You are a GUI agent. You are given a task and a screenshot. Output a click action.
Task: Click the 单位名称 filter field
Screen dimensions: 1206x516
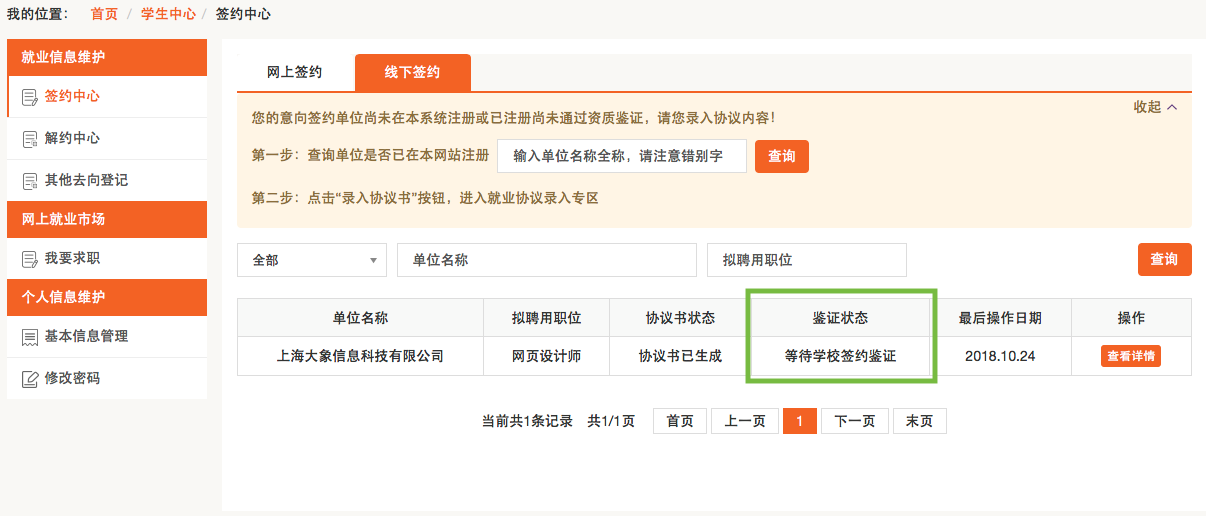(x=546, y=260)
